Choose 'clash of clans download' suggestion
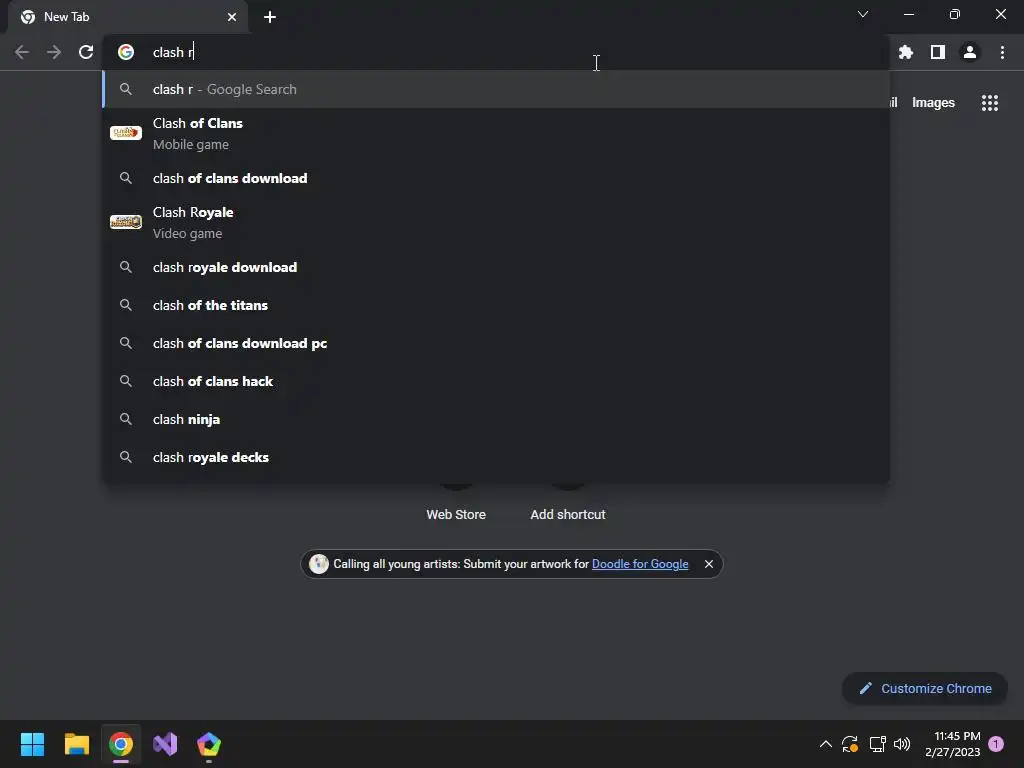This screenshot has height=768, width=1024. click(496, 178)
